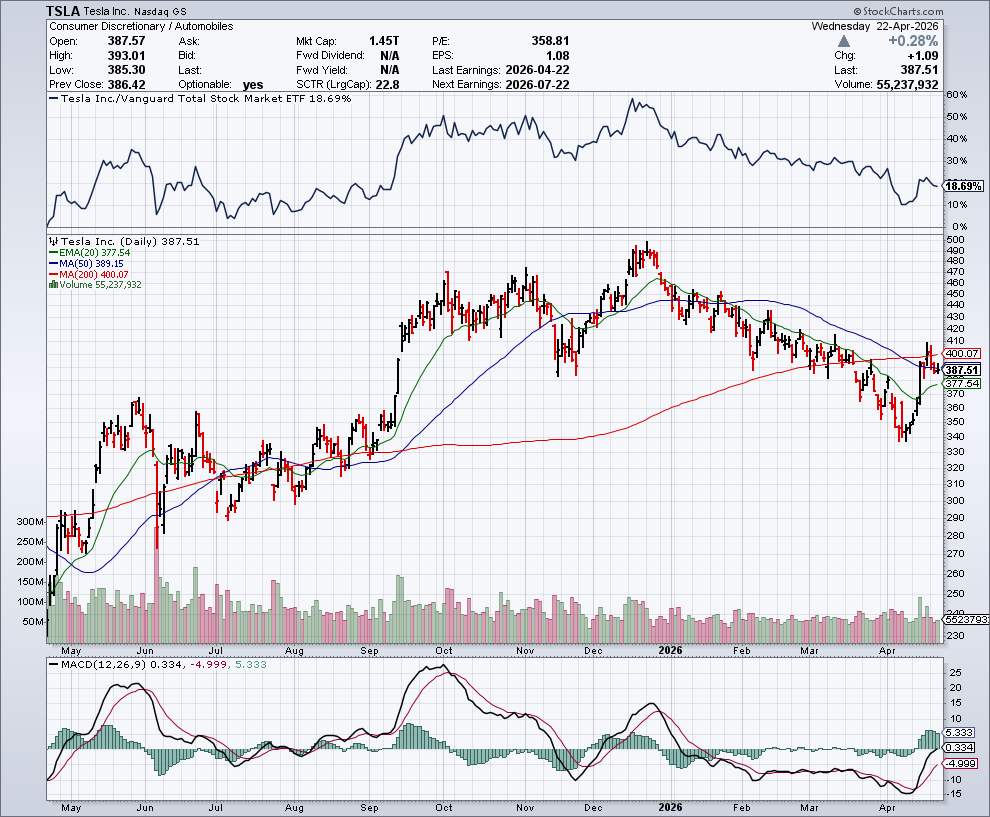Select the red 400.07 price tag on axis
Viewport: 990px width, 817px height.
pos(961,353)
